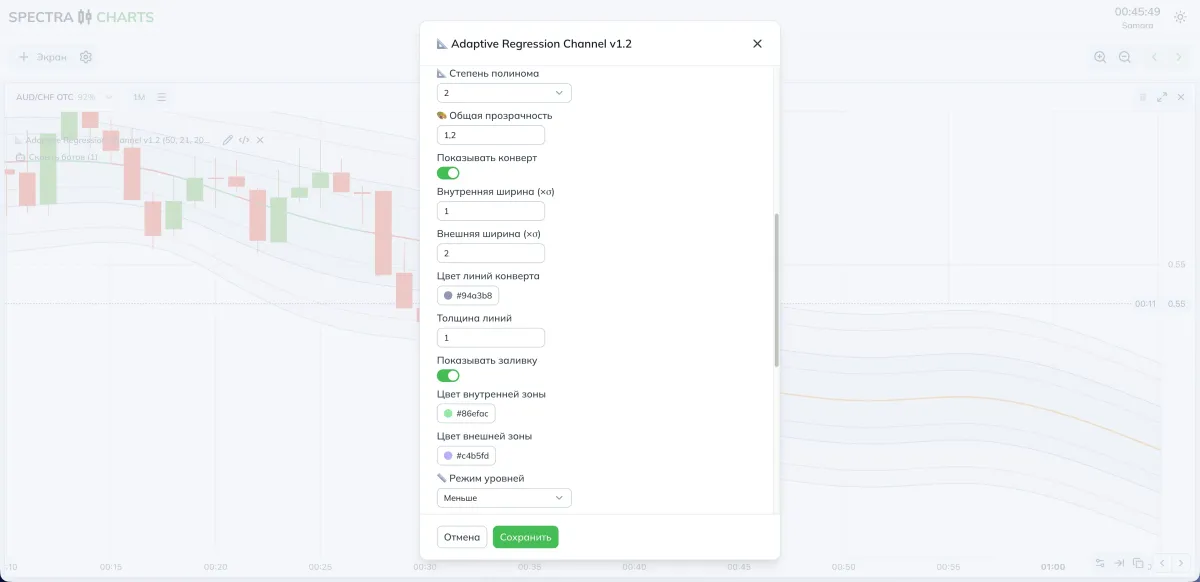The height and width of the screenshot is (582, 1200).
Task: Expand chart to fullscreen
Action: [1162, 97]
